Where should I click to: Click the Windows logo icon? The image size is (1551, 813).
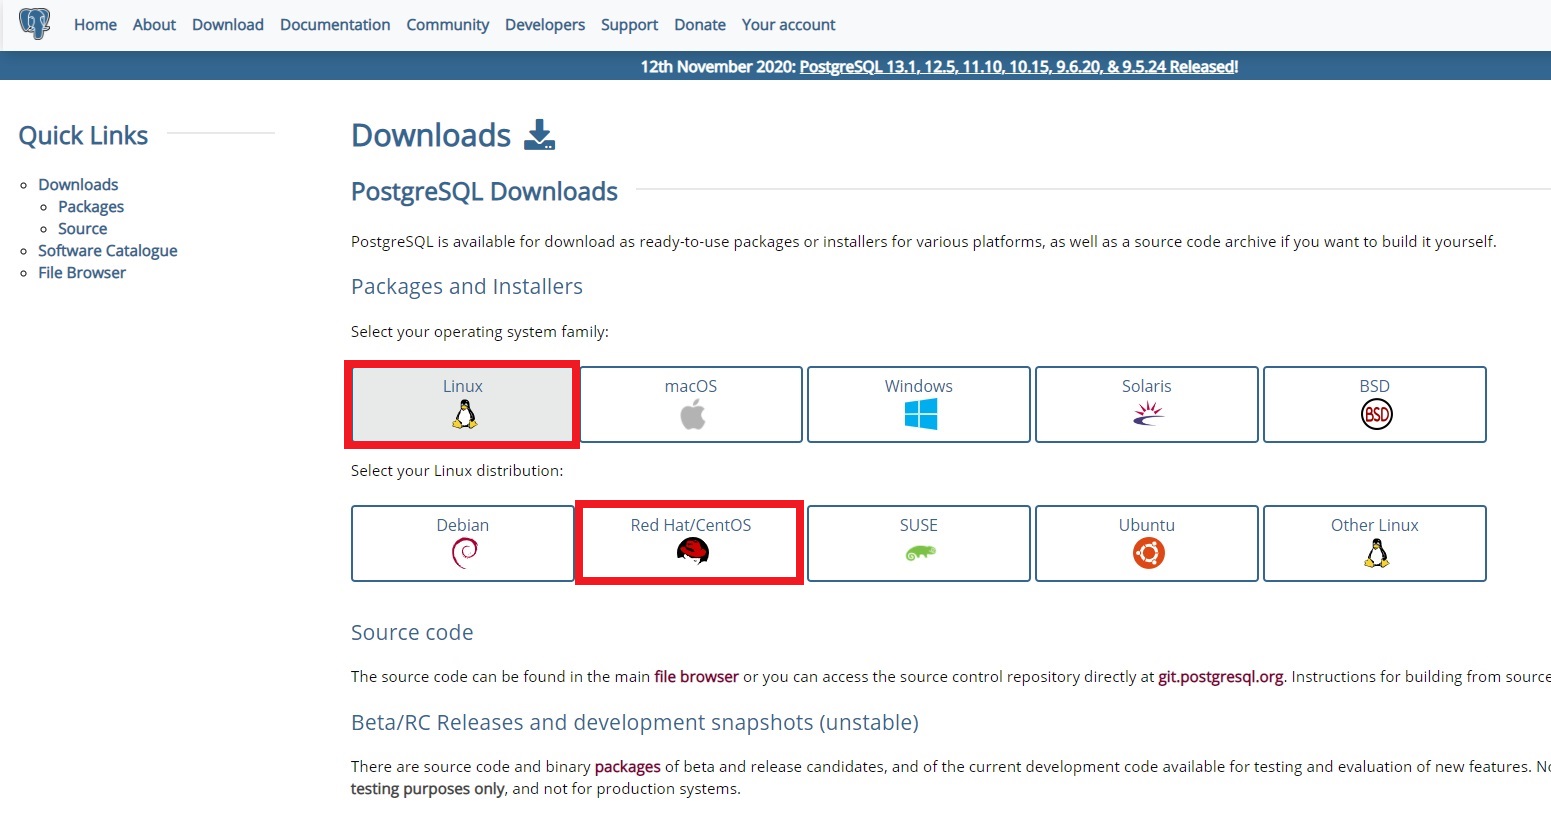[x=920, y=414]
